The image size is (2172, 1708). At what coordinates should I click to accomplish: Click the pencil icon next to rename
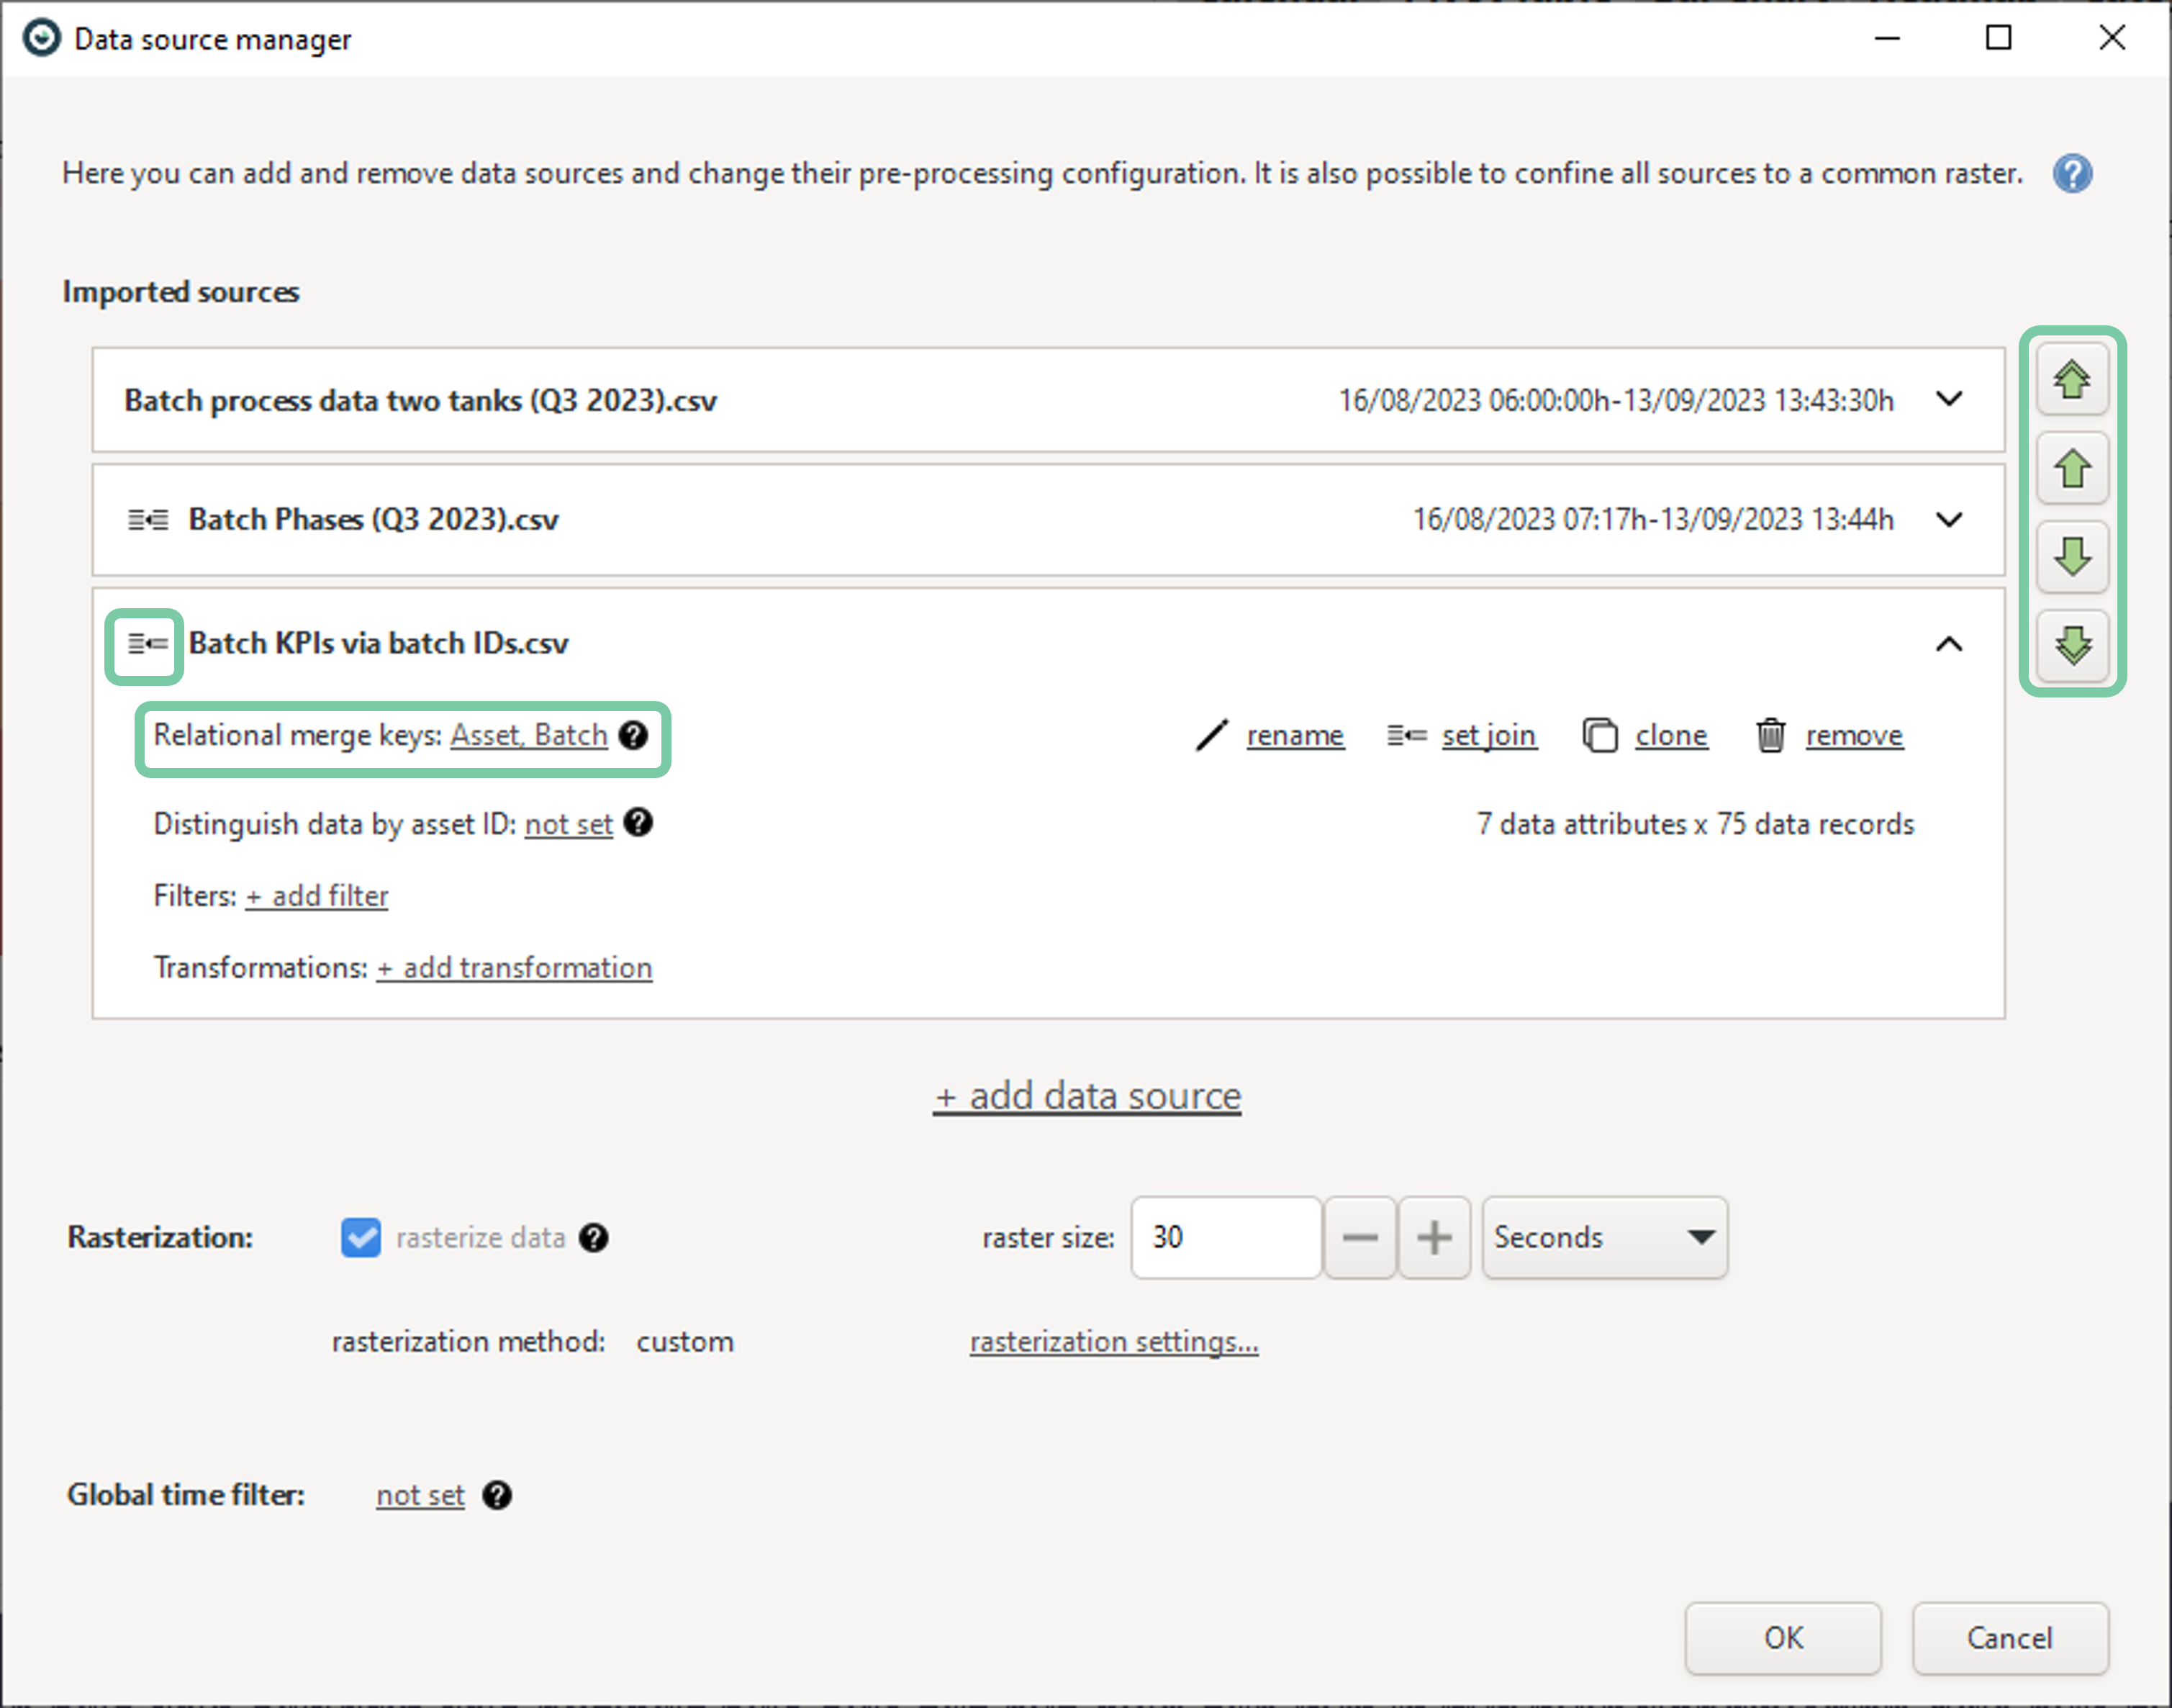(x=1212, y=735)
